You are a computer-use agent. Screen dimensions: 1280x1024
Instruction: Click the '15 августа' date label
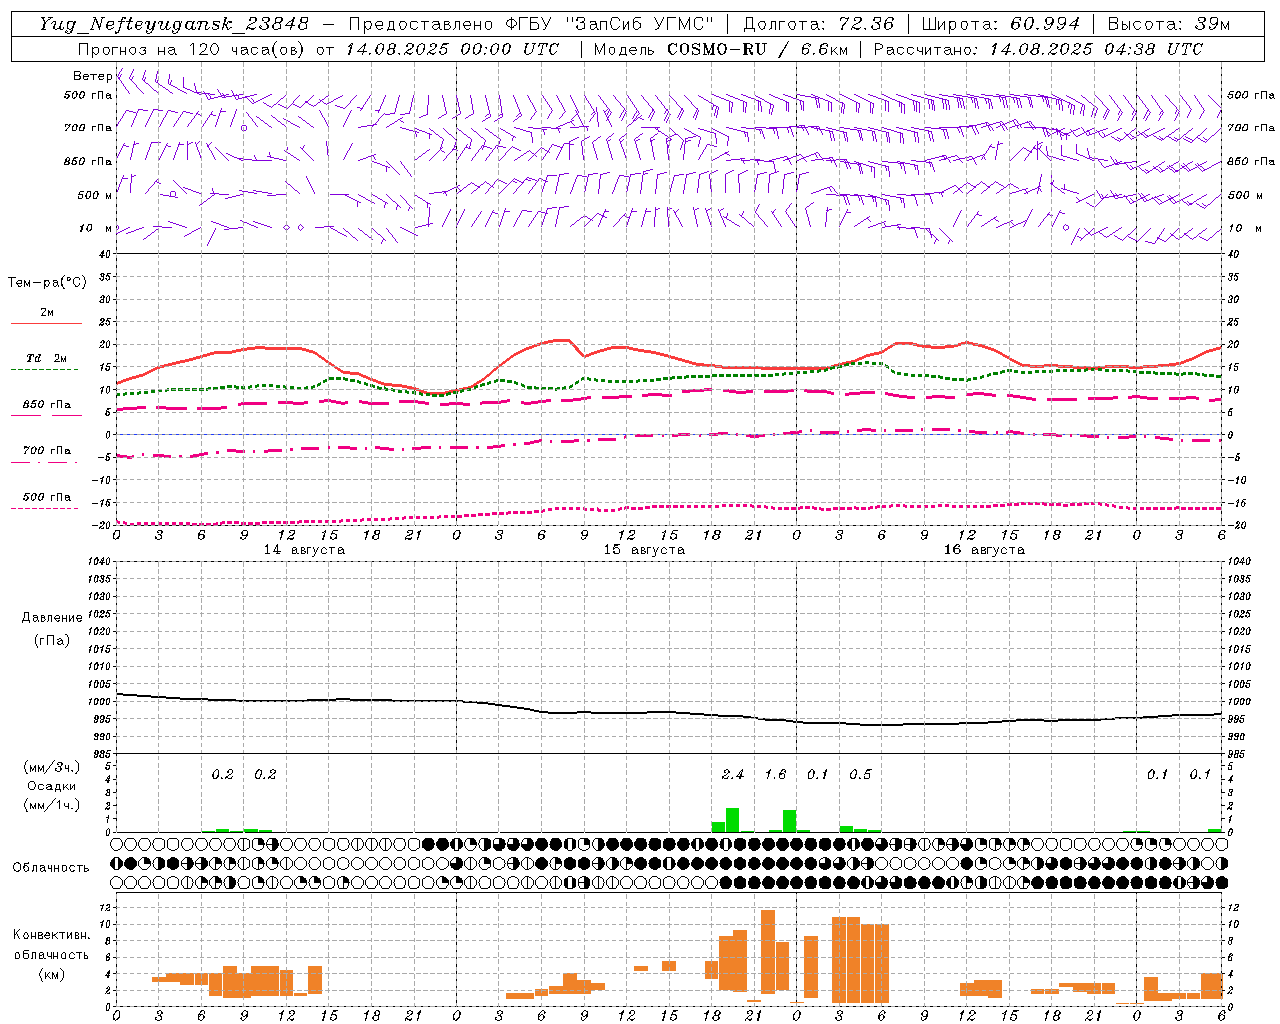[x=644, y=550]
